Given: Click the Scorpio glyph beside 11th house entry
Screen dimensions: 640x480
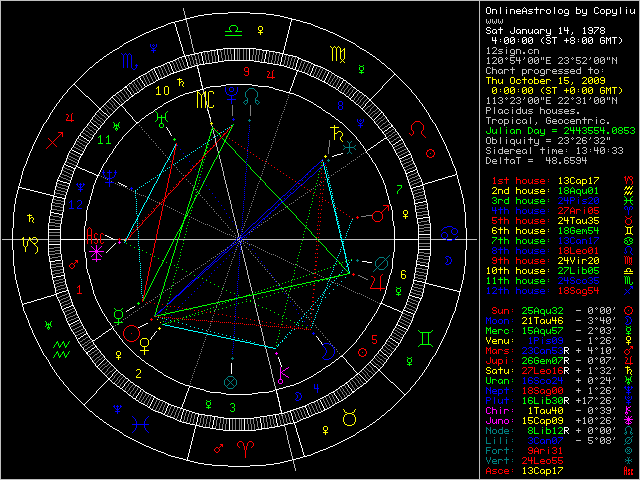Looking at the screenshot, I should coord(628,283).
